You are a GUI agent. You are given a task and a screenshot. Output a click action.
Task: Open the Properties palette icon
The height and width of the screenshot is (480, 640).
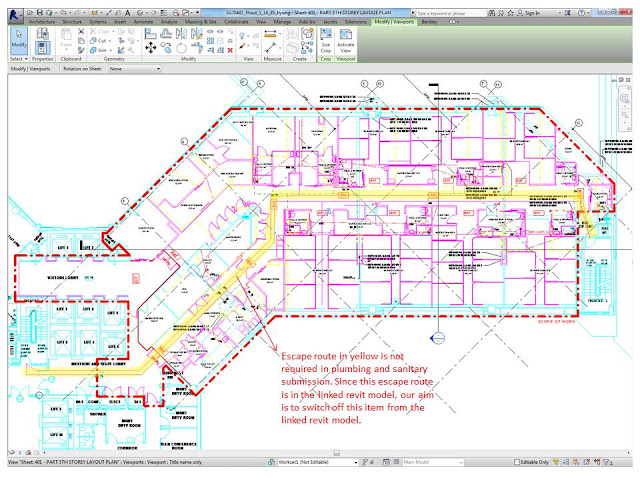[42, 48]
